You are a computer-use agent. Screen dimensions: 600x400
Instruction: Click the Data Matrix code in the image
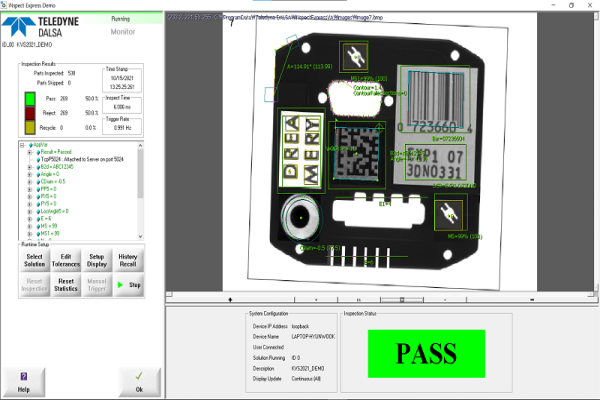coord(357,154)
